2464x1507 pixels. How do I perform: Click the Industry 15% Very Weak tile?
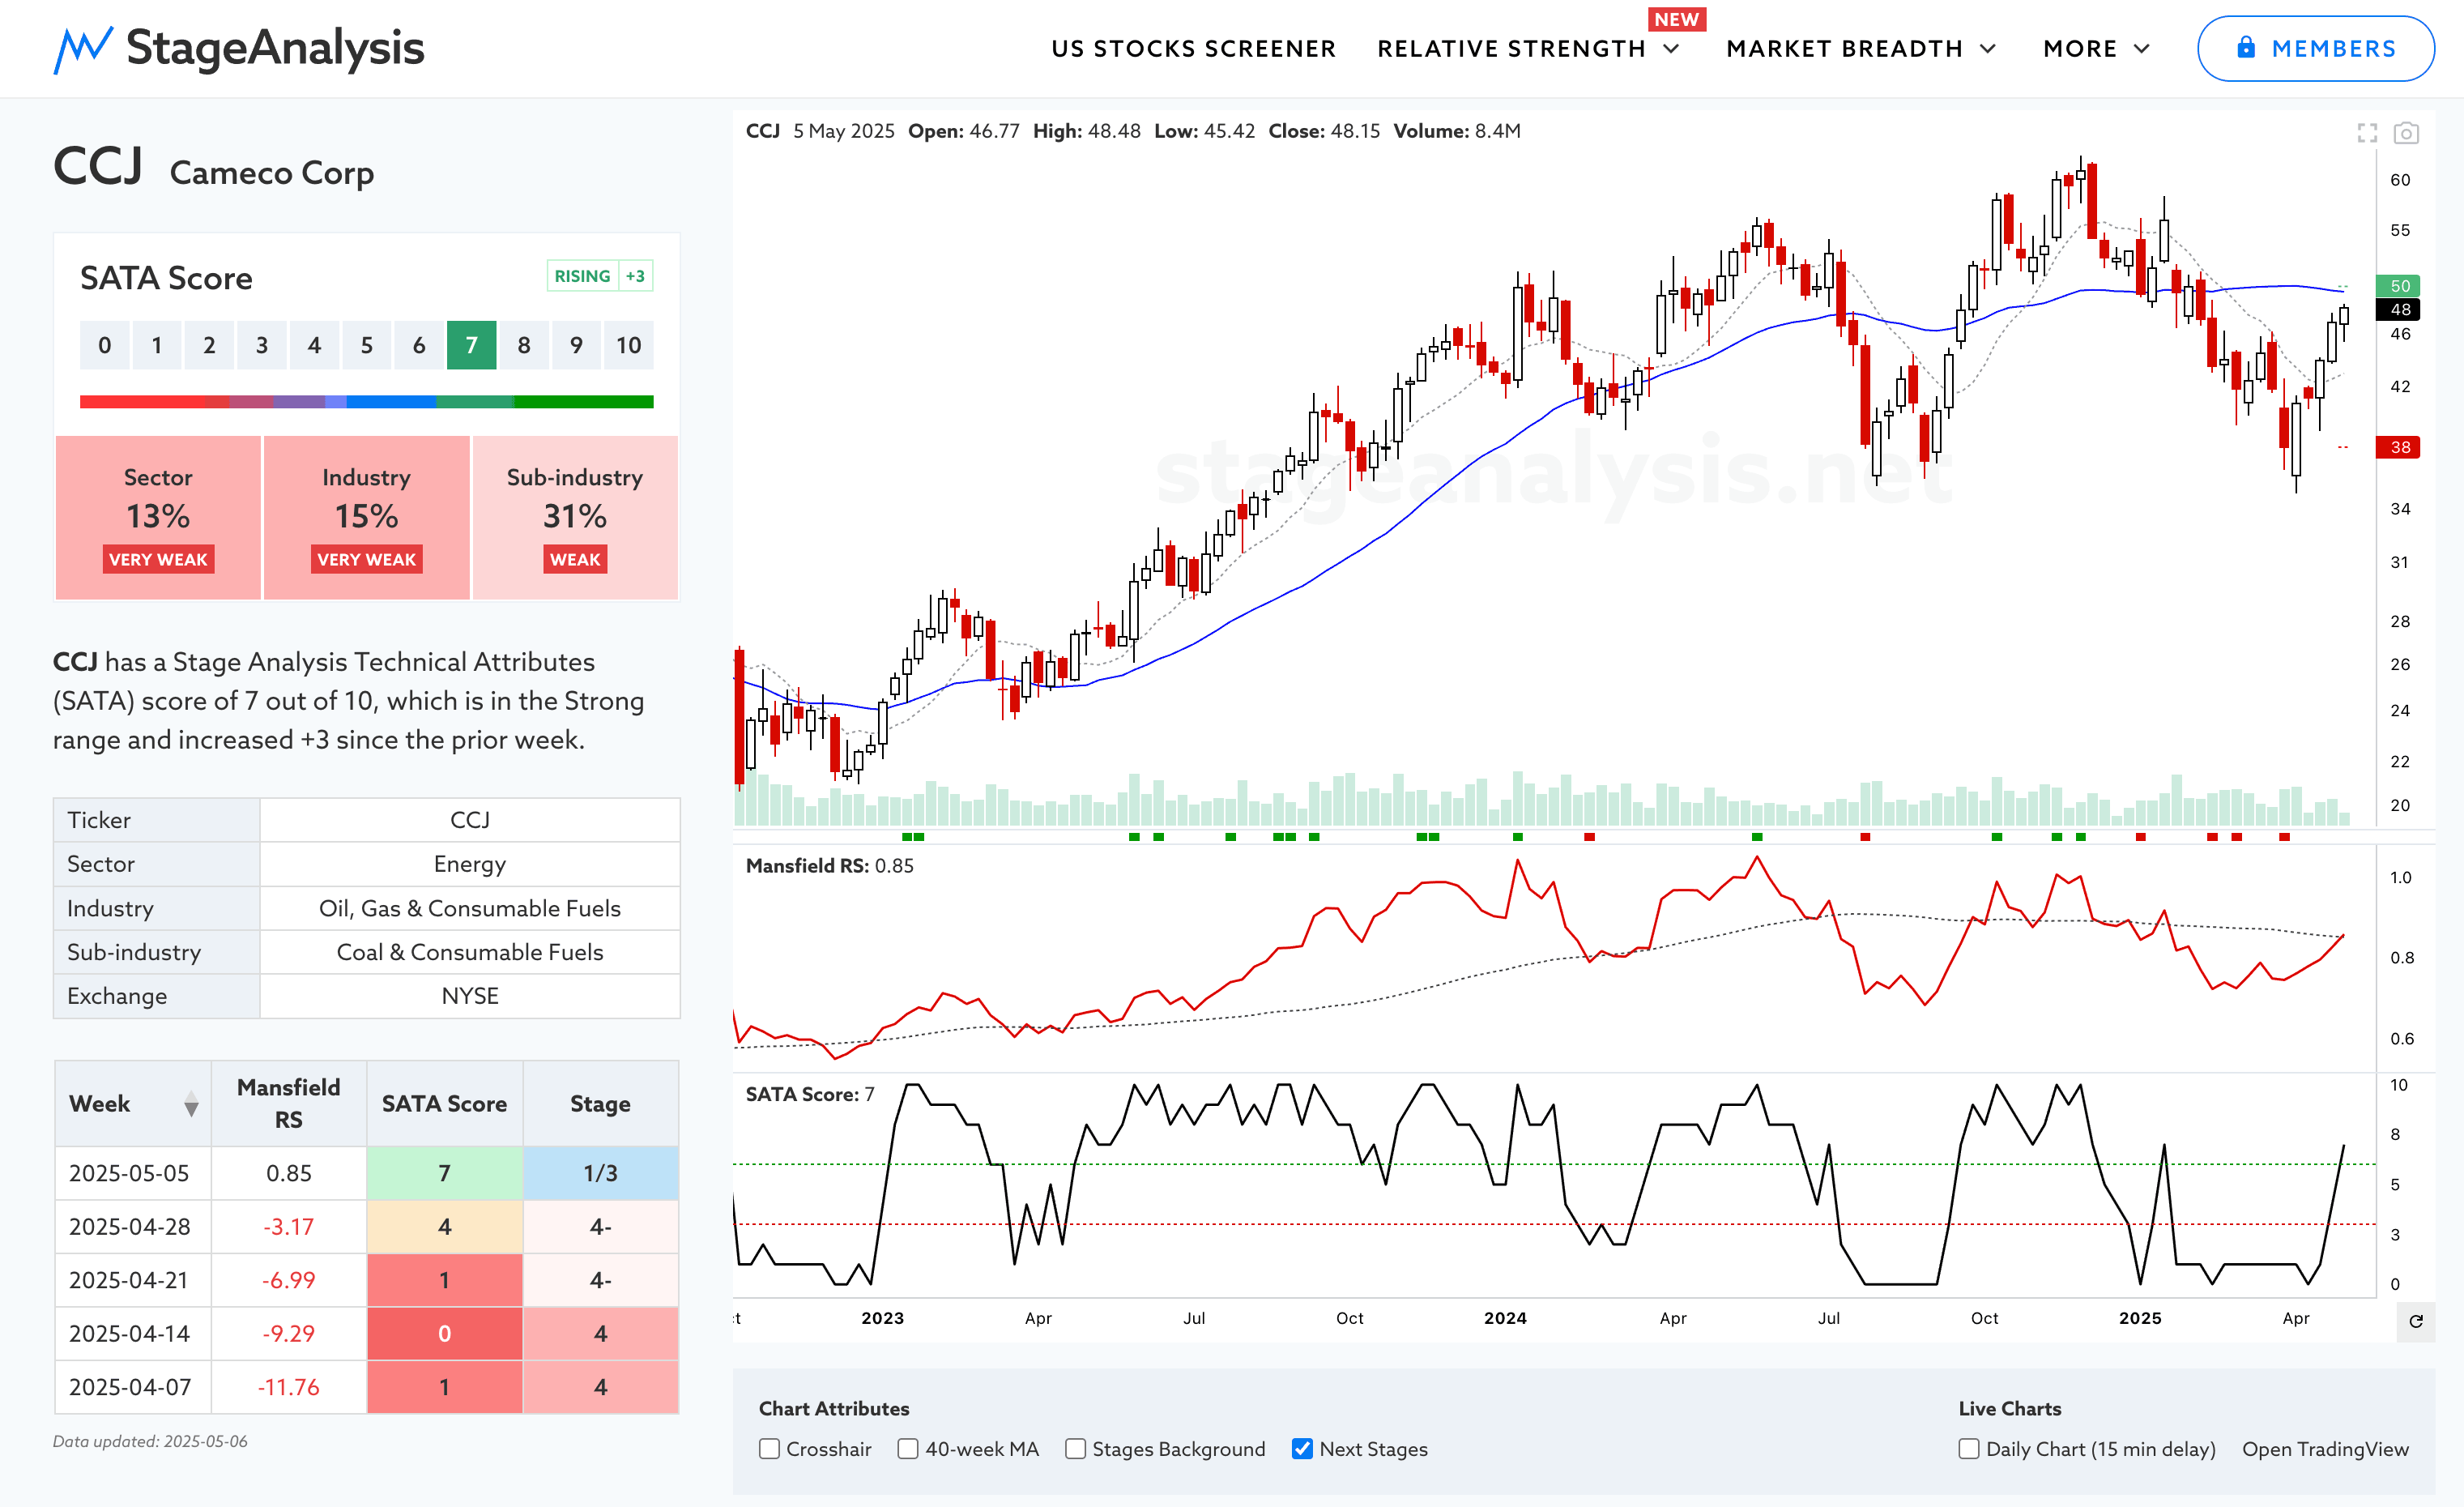[x=366, y=517]
